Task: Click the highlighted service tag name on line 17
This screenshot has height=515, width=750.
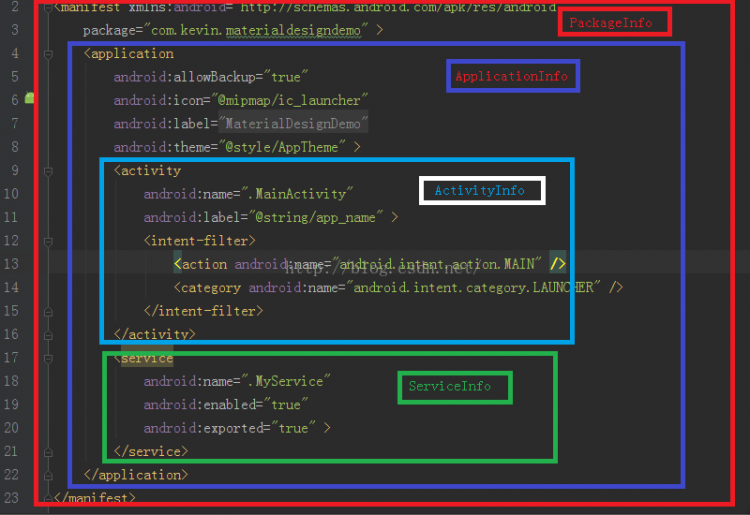Action: 147,358
